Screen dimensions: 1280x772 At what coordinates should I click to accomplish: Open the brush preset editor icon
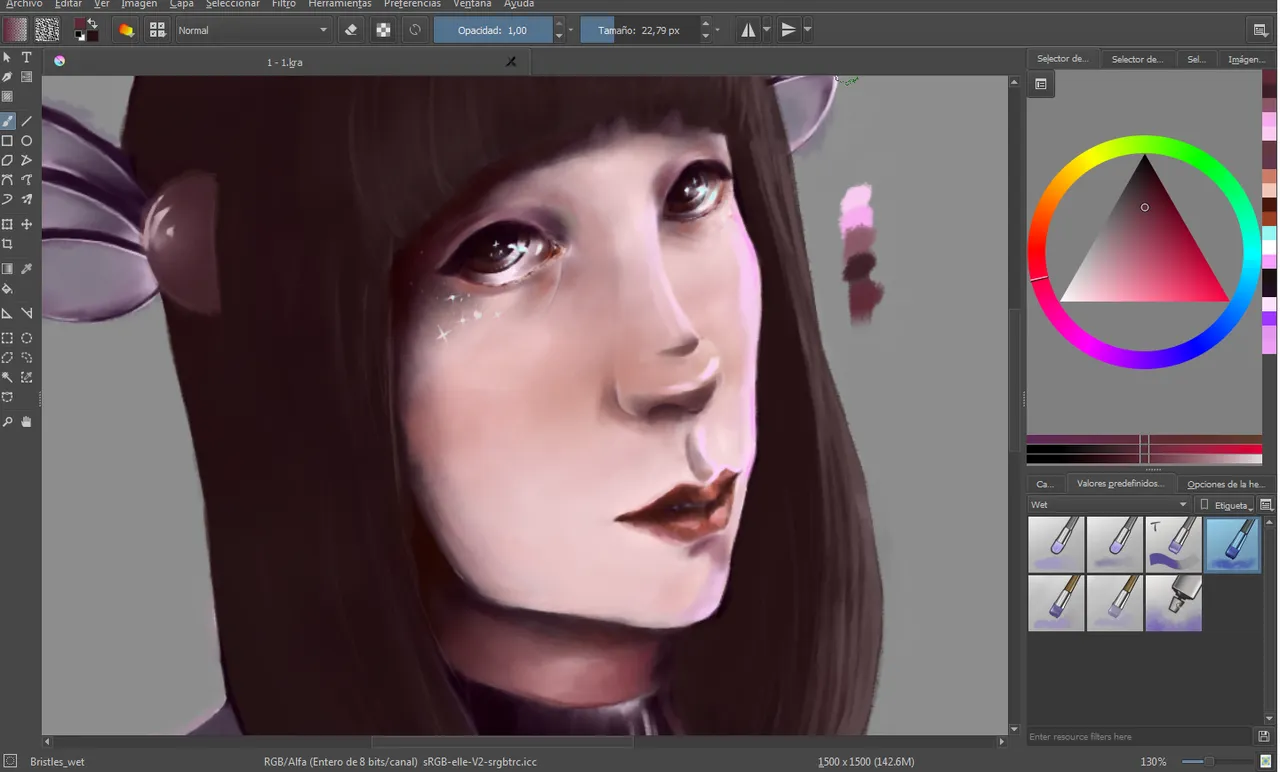(126, 30)
